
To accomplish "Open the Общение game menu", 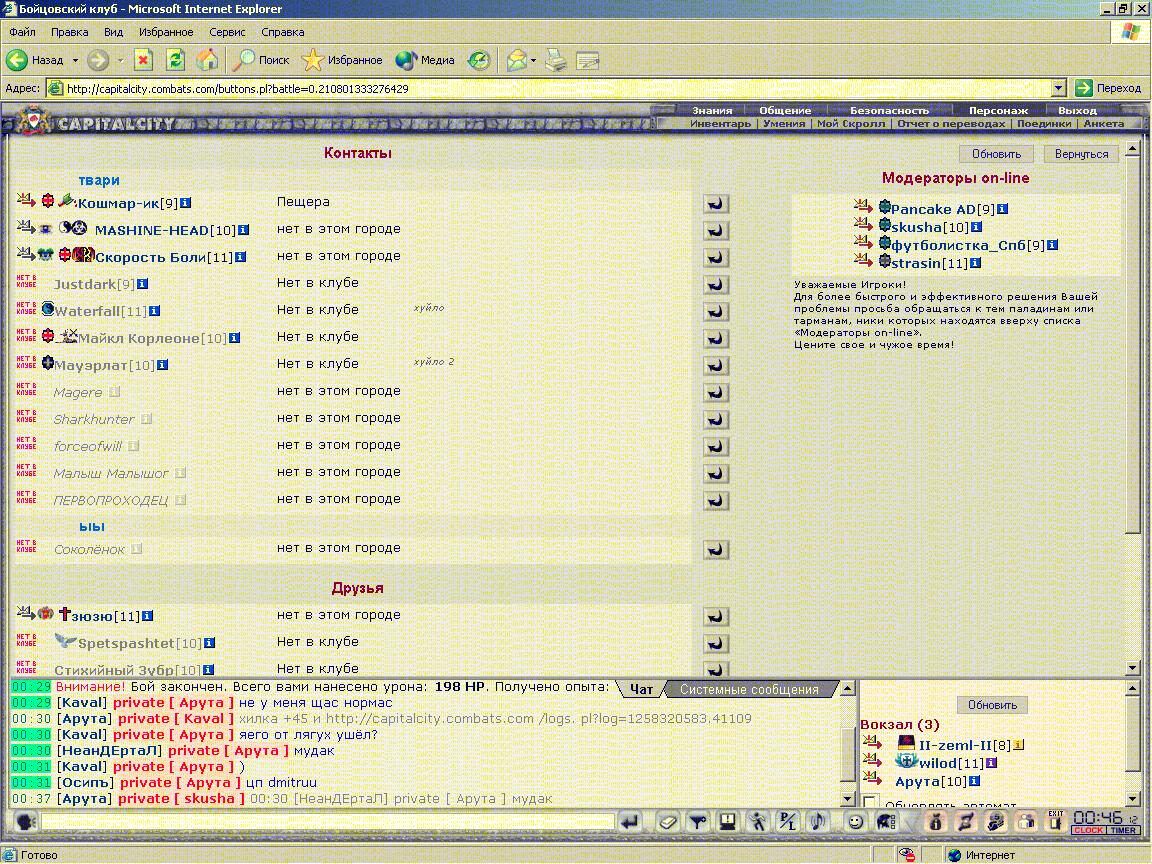I will [x=785, y=110].
